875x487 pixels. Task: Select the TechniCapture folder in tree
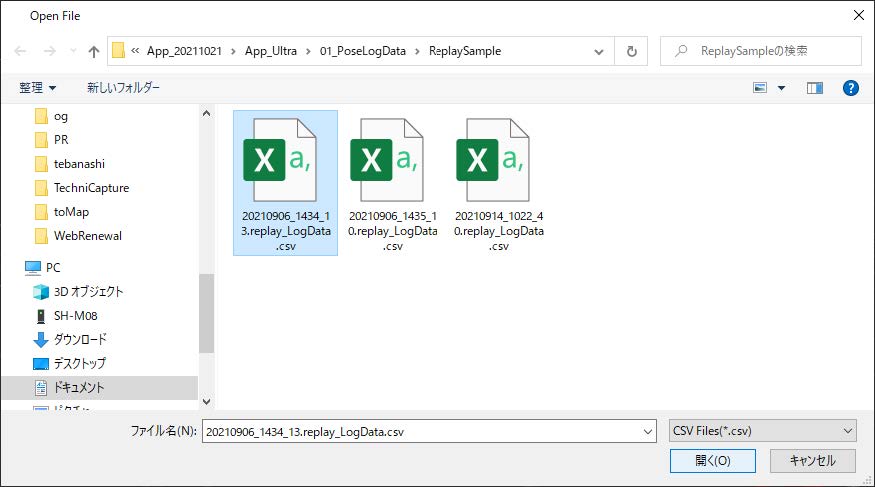[91, 188]
